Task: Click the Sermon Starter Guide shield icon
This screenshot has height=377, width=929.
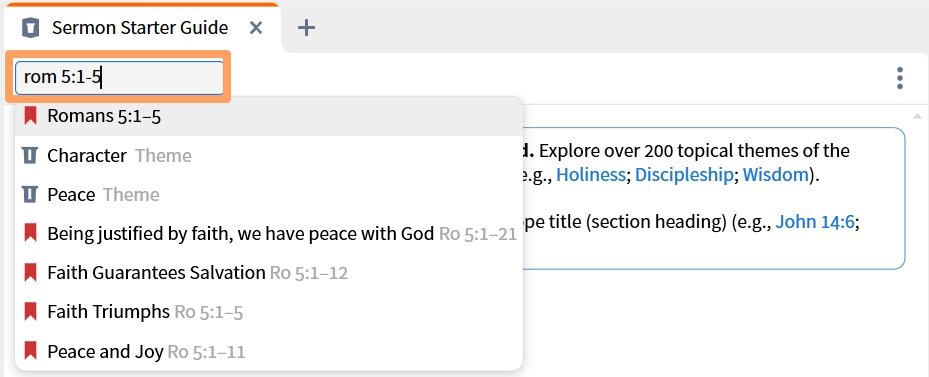Action: point(30,27)
